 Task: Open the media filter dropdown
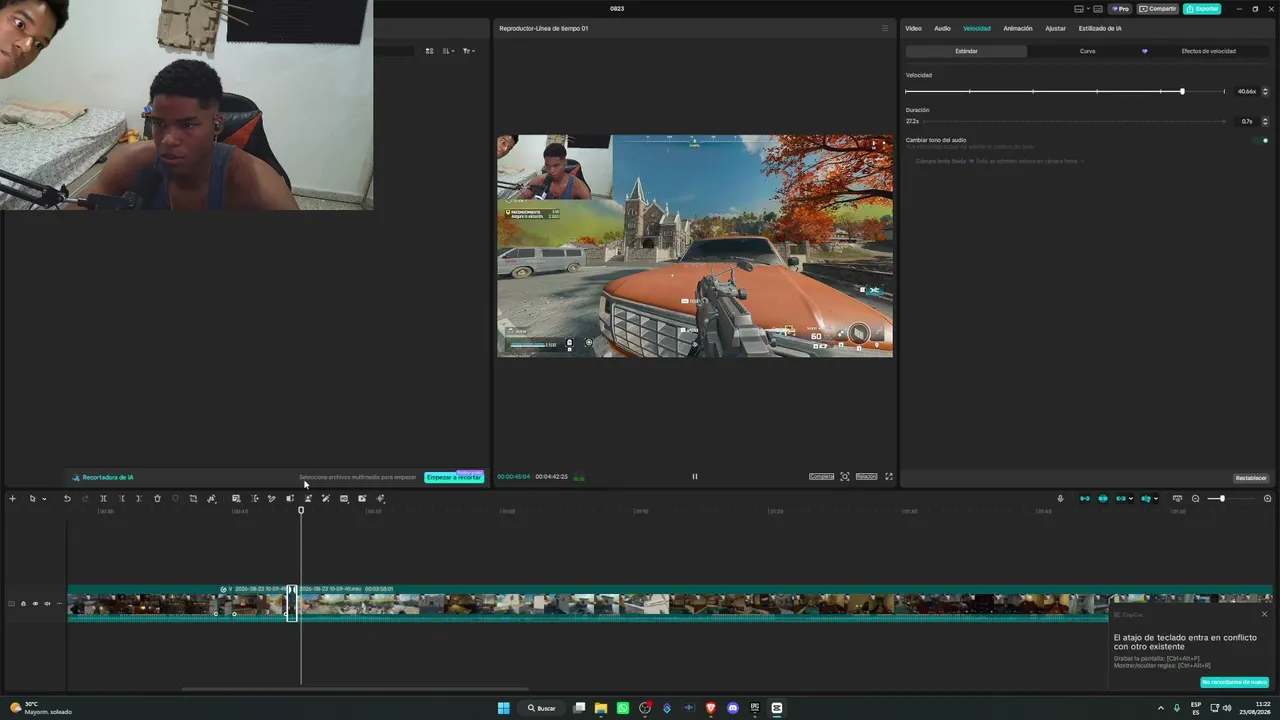(x=468, y=51)
